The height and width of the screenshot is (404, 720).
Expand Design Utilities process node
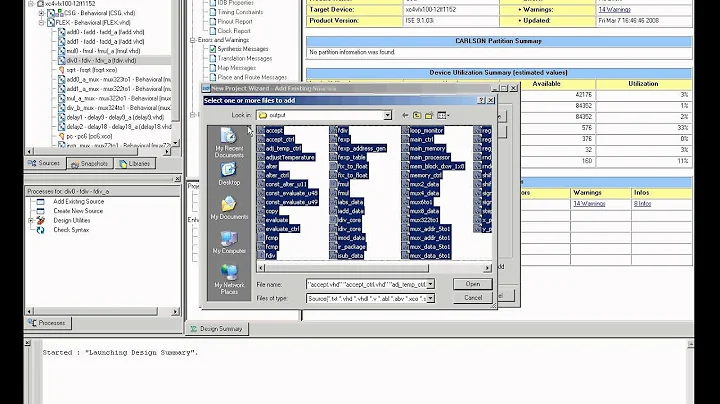31,220
